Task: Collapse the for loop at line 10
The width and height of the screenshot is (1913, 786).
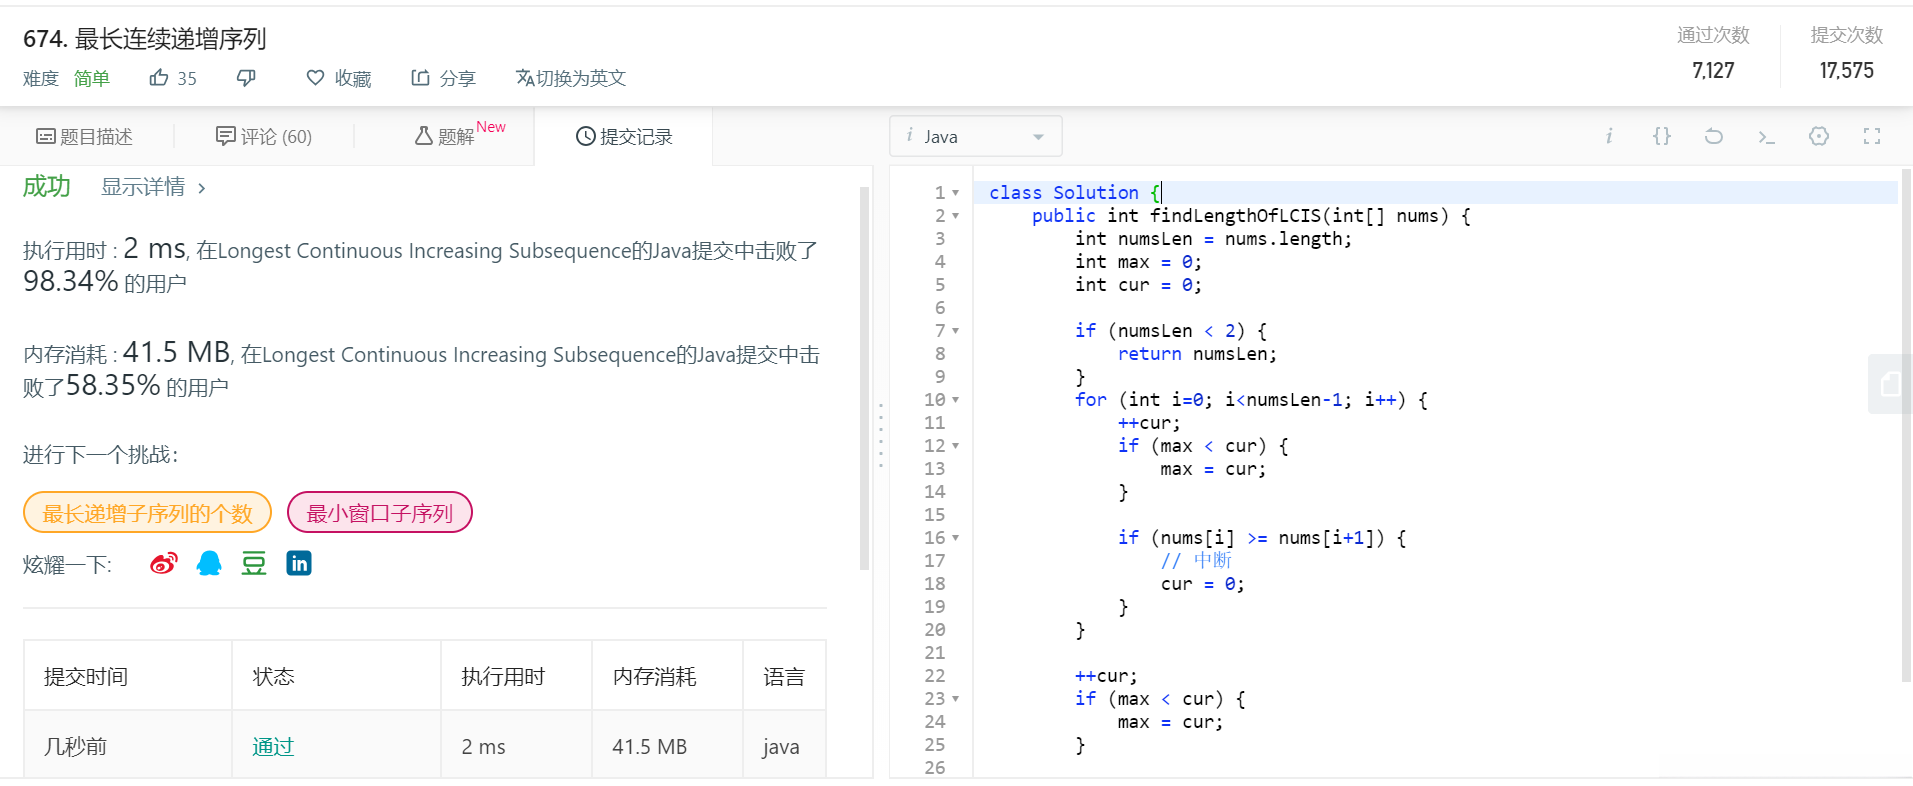Action: (x=956, y=400)
